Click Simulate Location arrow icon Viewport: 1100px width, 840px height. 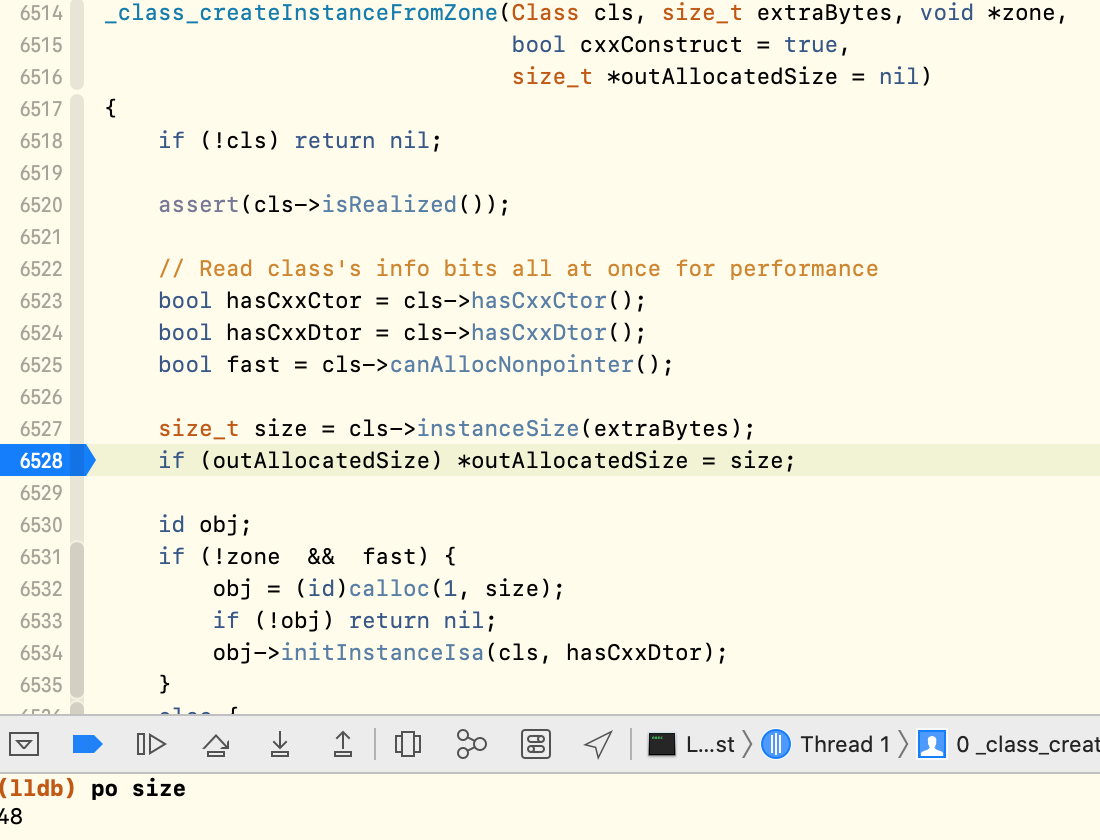(598, 744)
